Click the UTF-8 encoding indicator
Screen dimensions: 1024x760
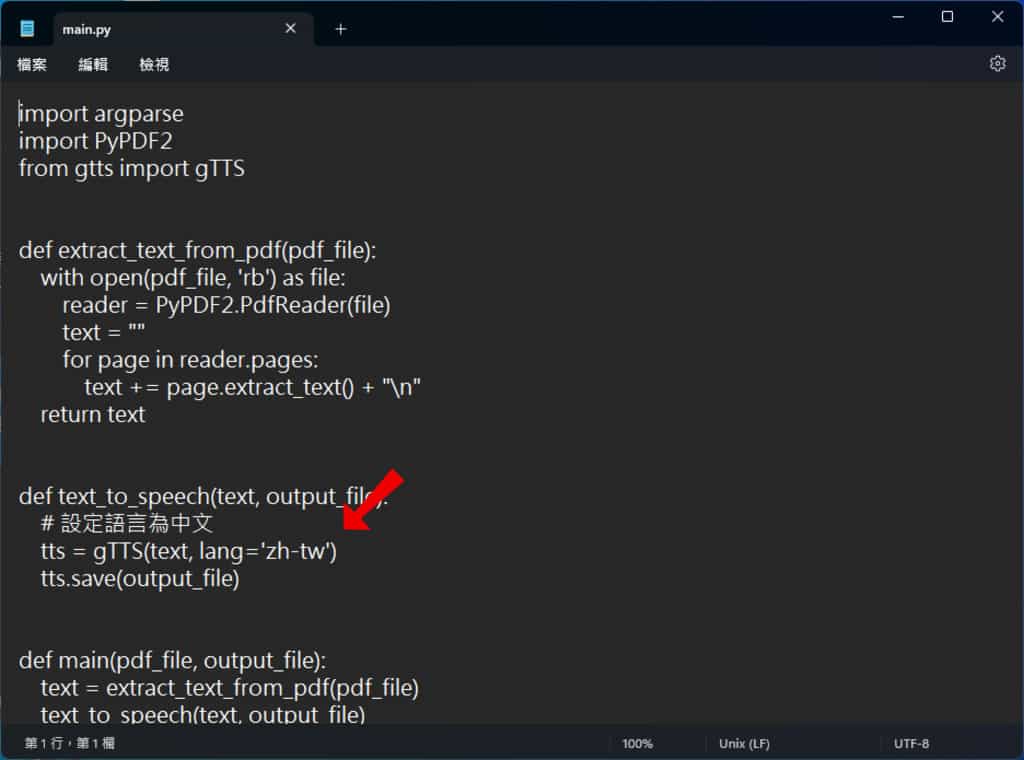[912, 743]
